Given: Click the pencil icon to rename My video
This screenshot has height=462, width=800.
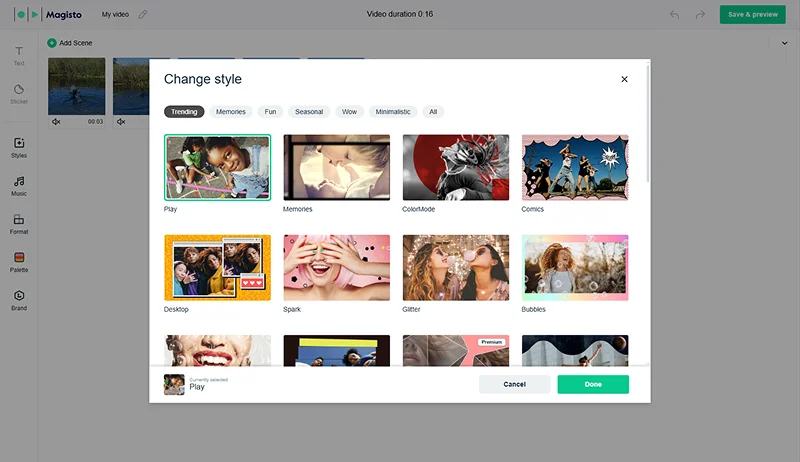Looking at the screenshot, I should coord(143,15).
